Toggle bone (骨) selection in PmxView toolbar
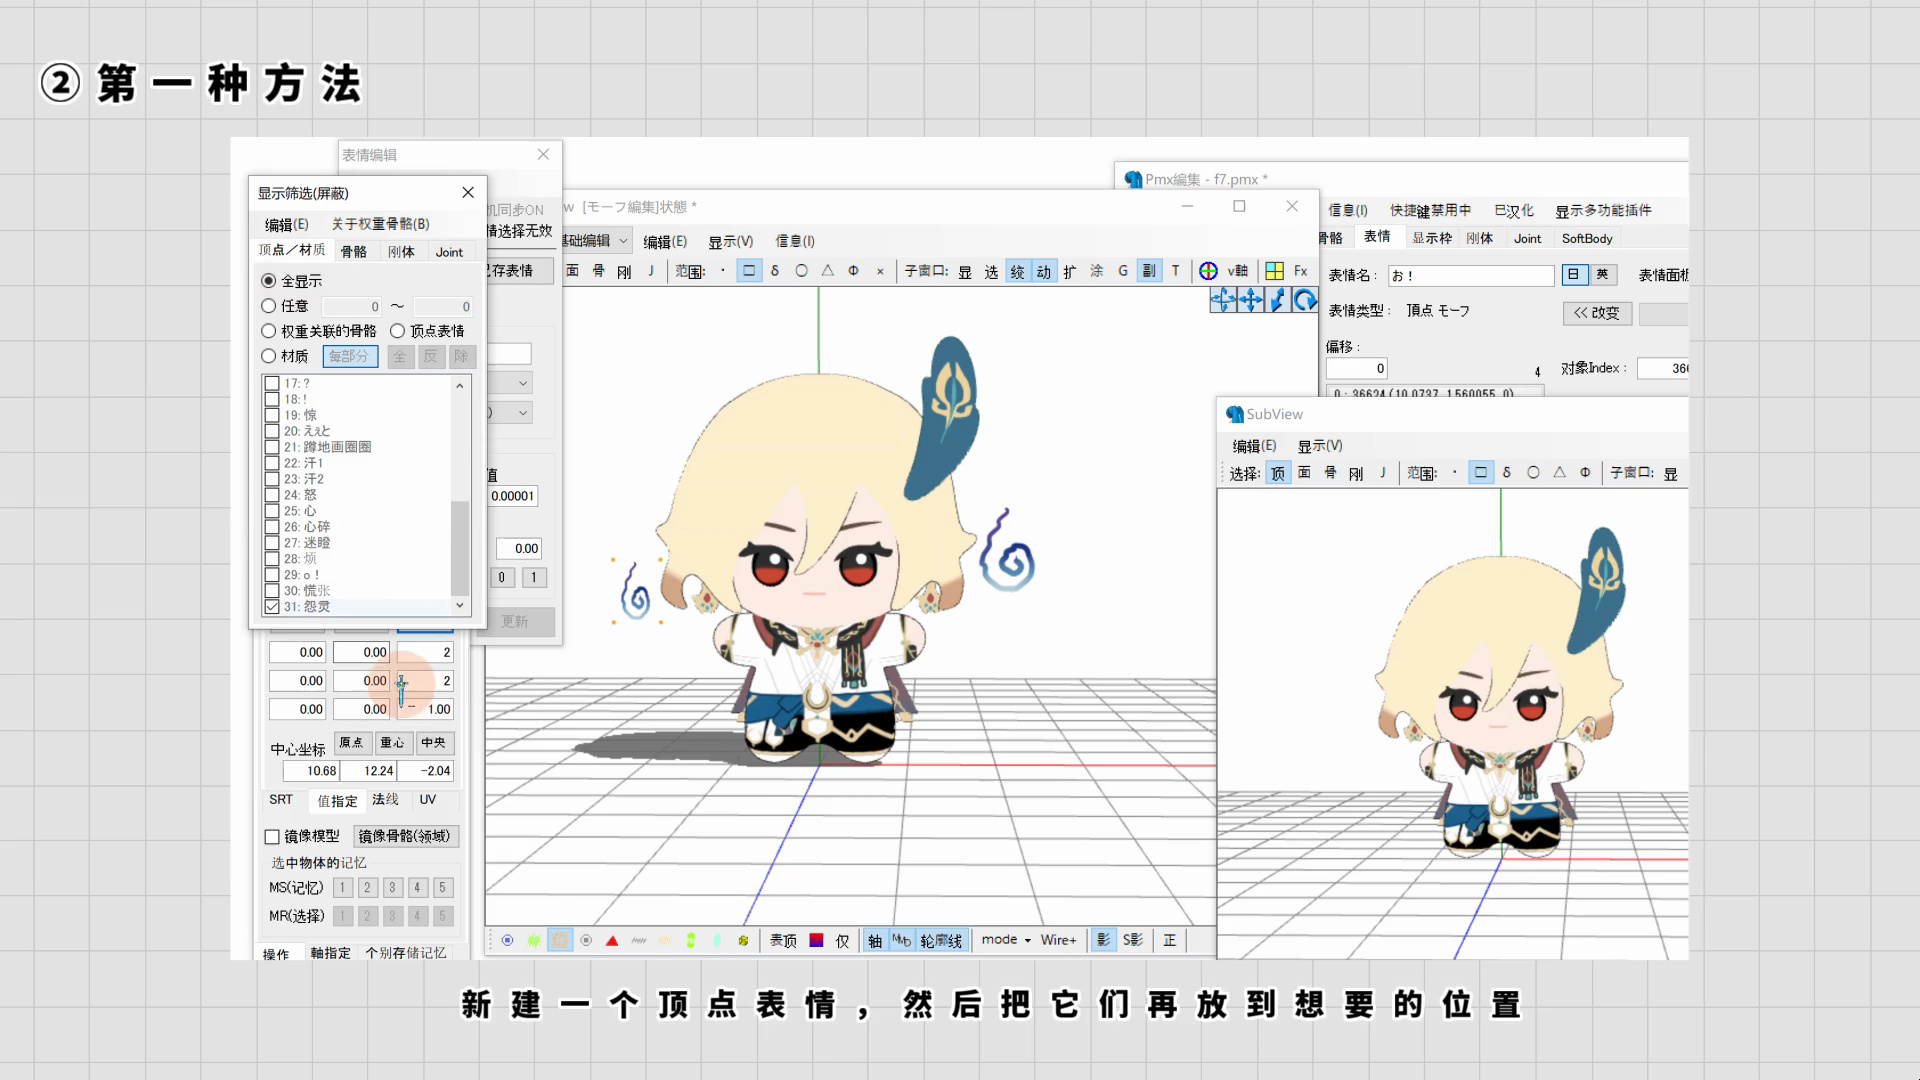The width and height of the screenshot is (1920, 1080). pos(598,271)
